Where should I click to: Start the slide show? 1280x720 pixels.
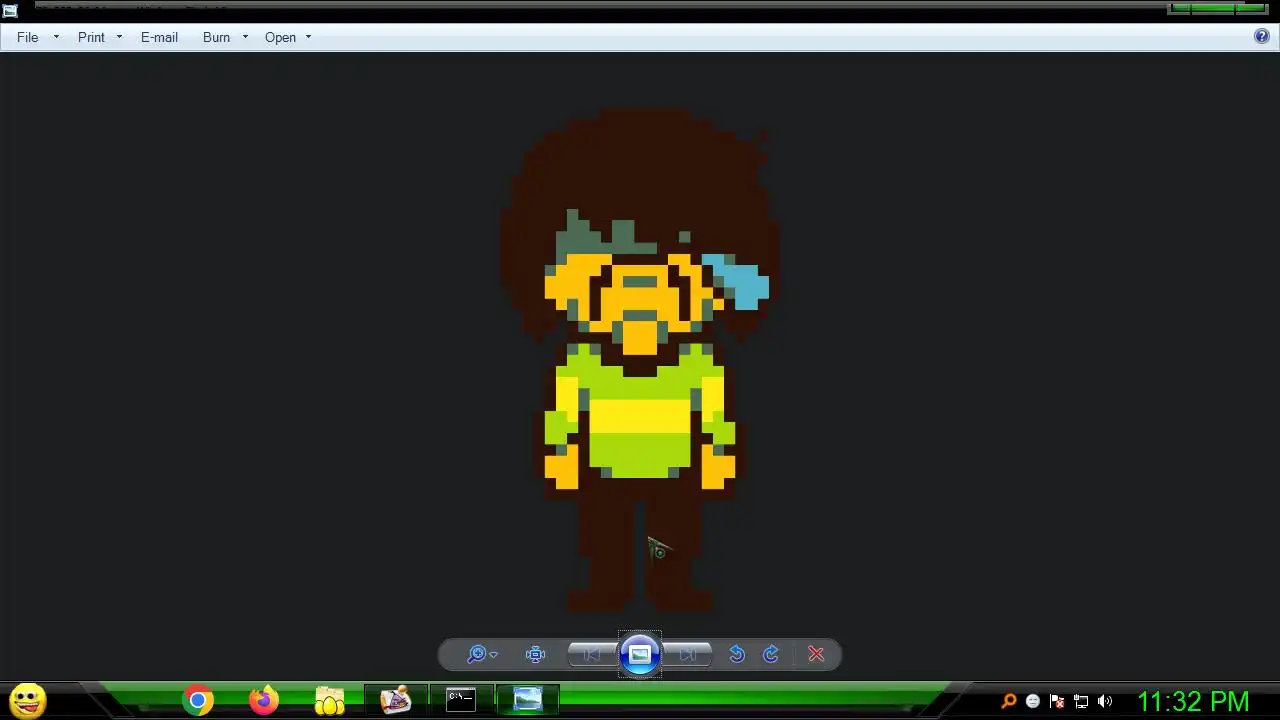(x=640, y=654)
